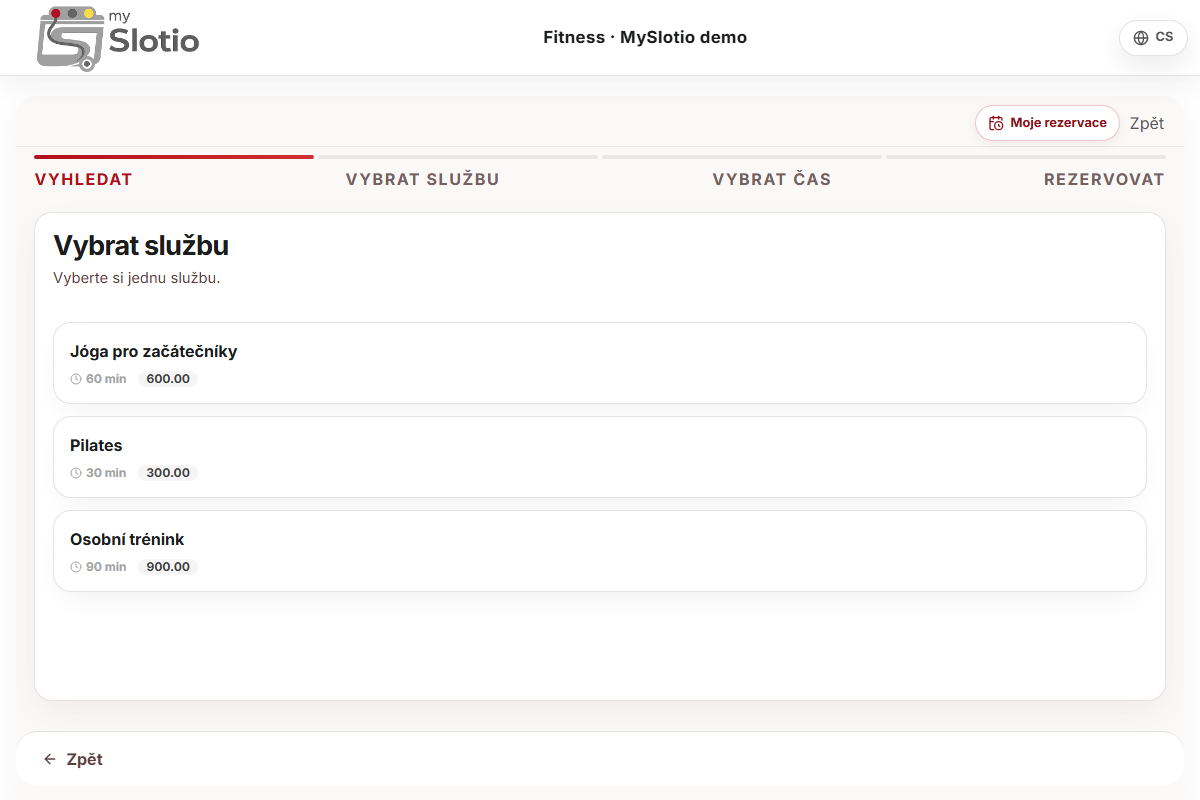Click the clock icon beside 60 min
Viewport: 1200px width, 800px height.
pos(76,379)
